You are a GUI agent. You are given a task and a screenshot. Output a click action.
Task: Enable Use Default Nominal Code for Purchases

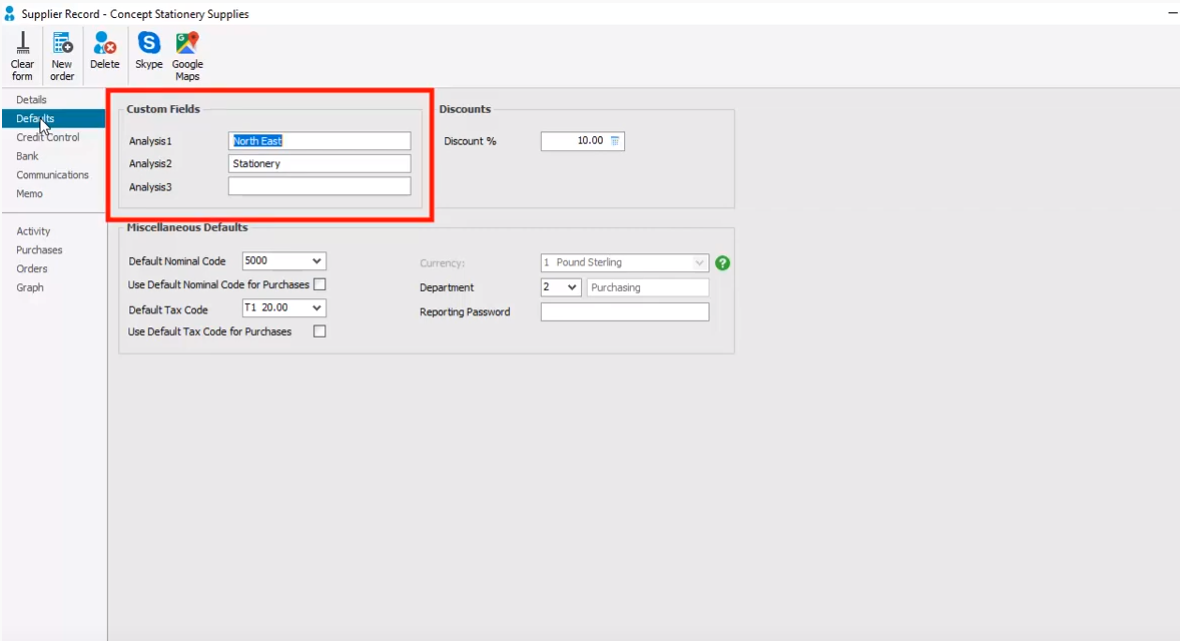(x=322, y=284)
